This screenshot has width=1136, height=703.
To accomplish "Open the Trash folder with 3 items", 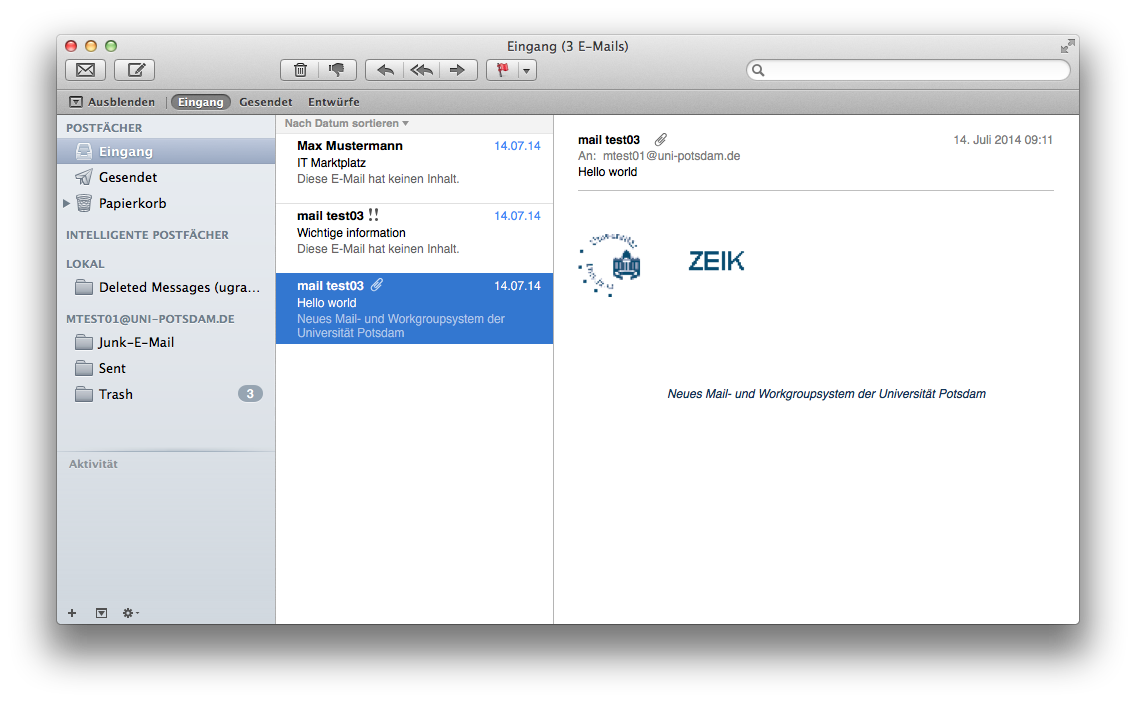I will 116,394.
